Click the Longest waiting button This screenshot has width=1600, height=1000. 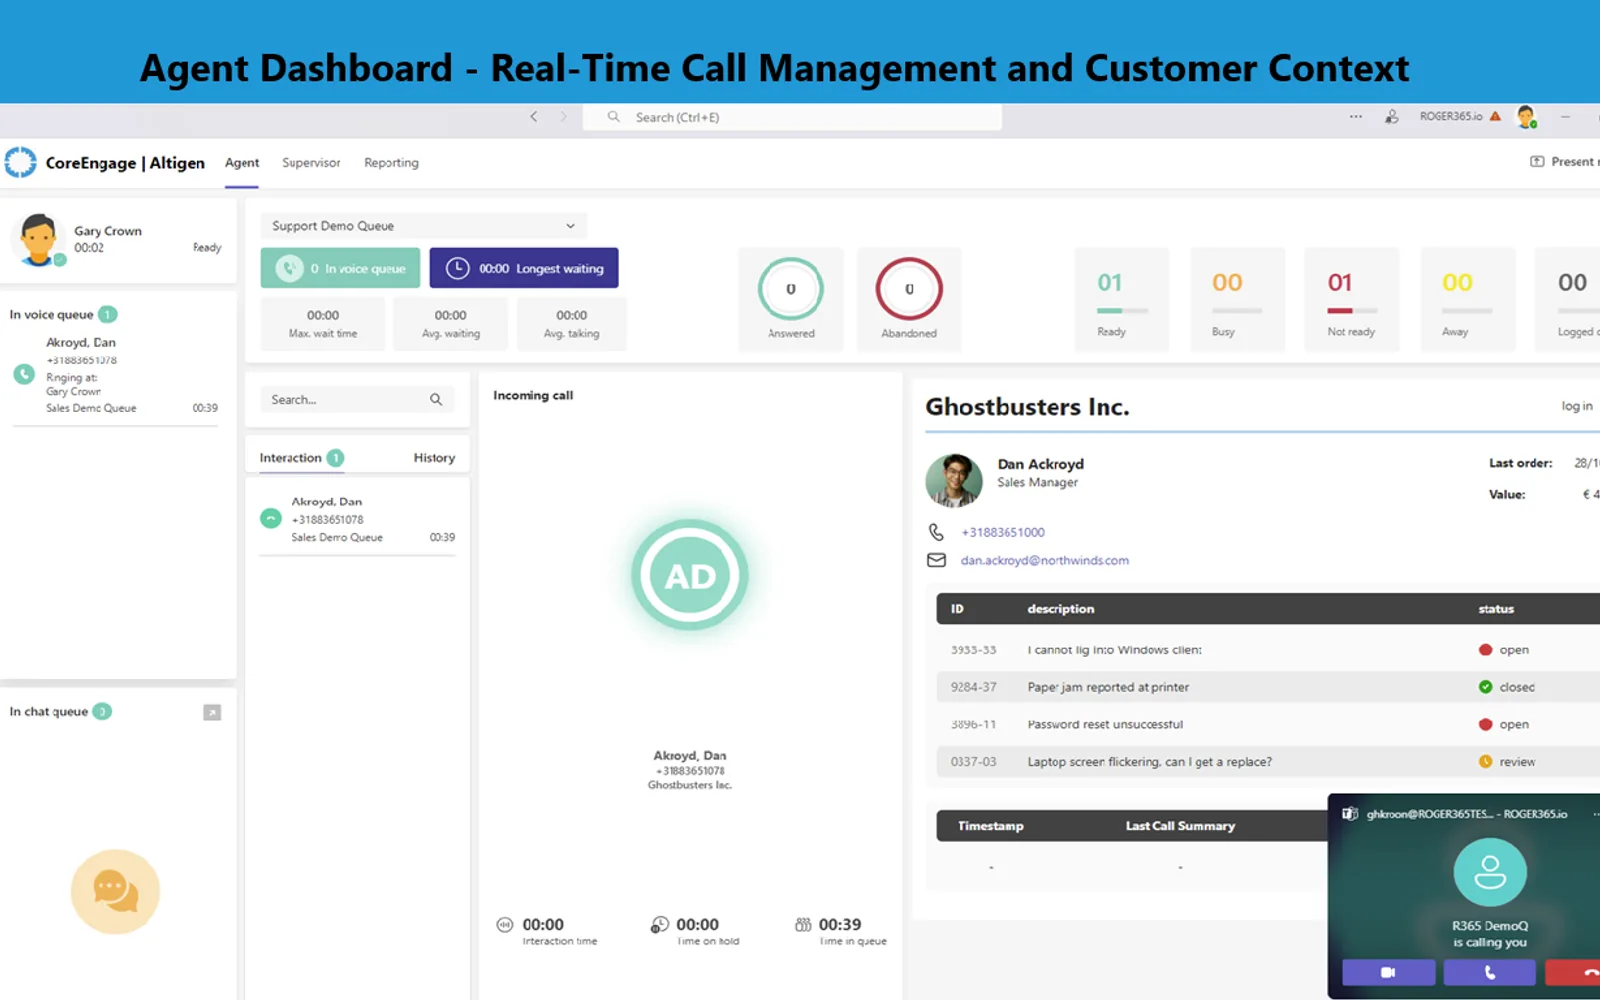click(x=524, y=268)
